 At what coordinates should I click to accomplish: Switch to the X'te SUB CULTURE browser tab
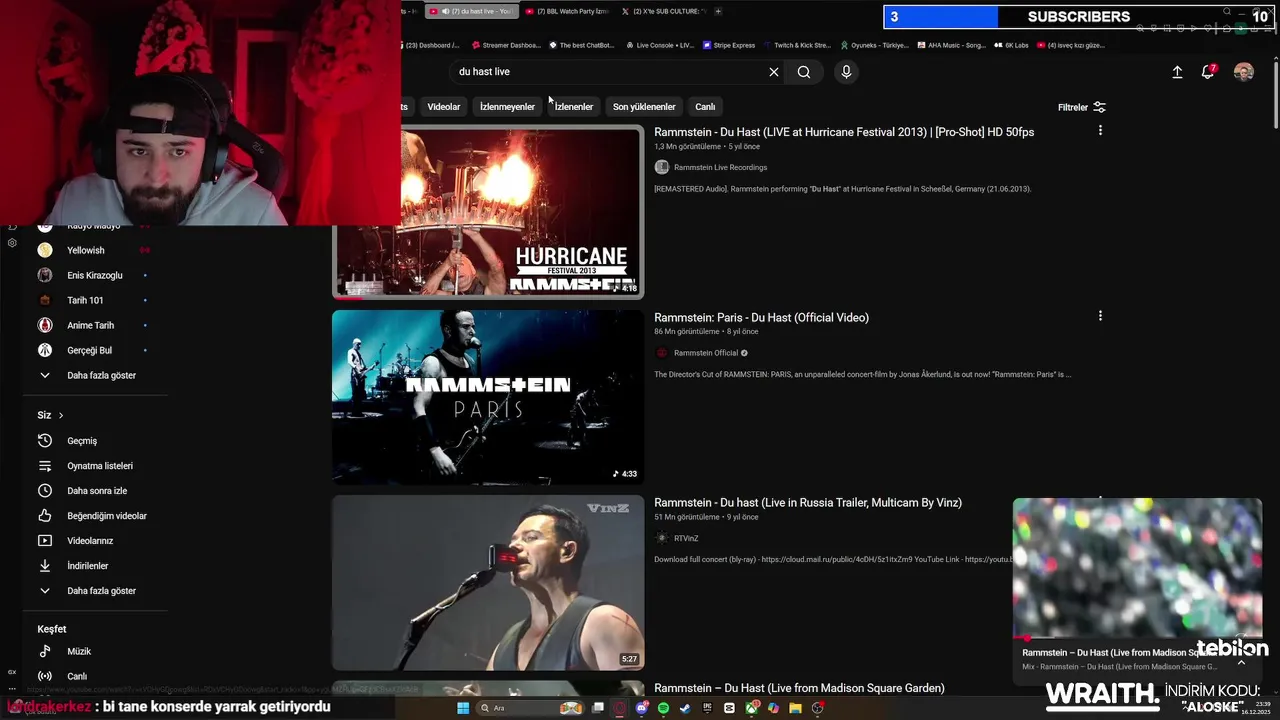pos(663,11)
